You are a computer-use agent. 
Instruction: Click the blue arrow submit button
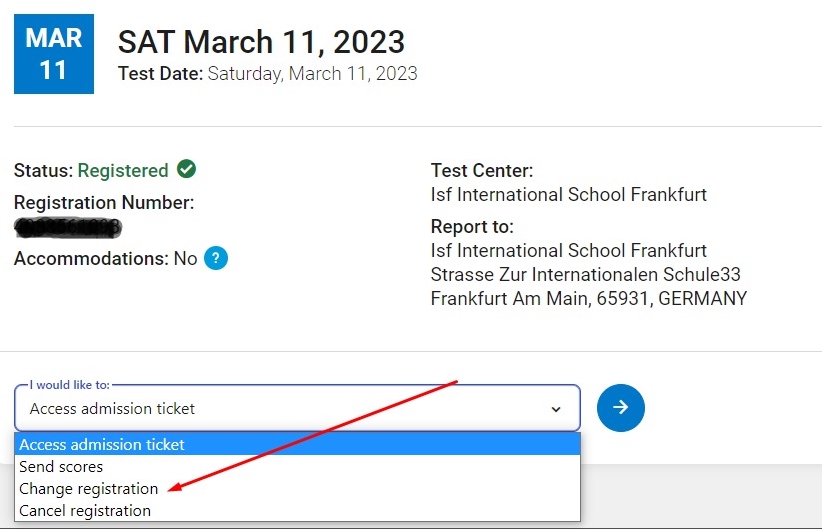pyautogui.click(x=620, y=407)
